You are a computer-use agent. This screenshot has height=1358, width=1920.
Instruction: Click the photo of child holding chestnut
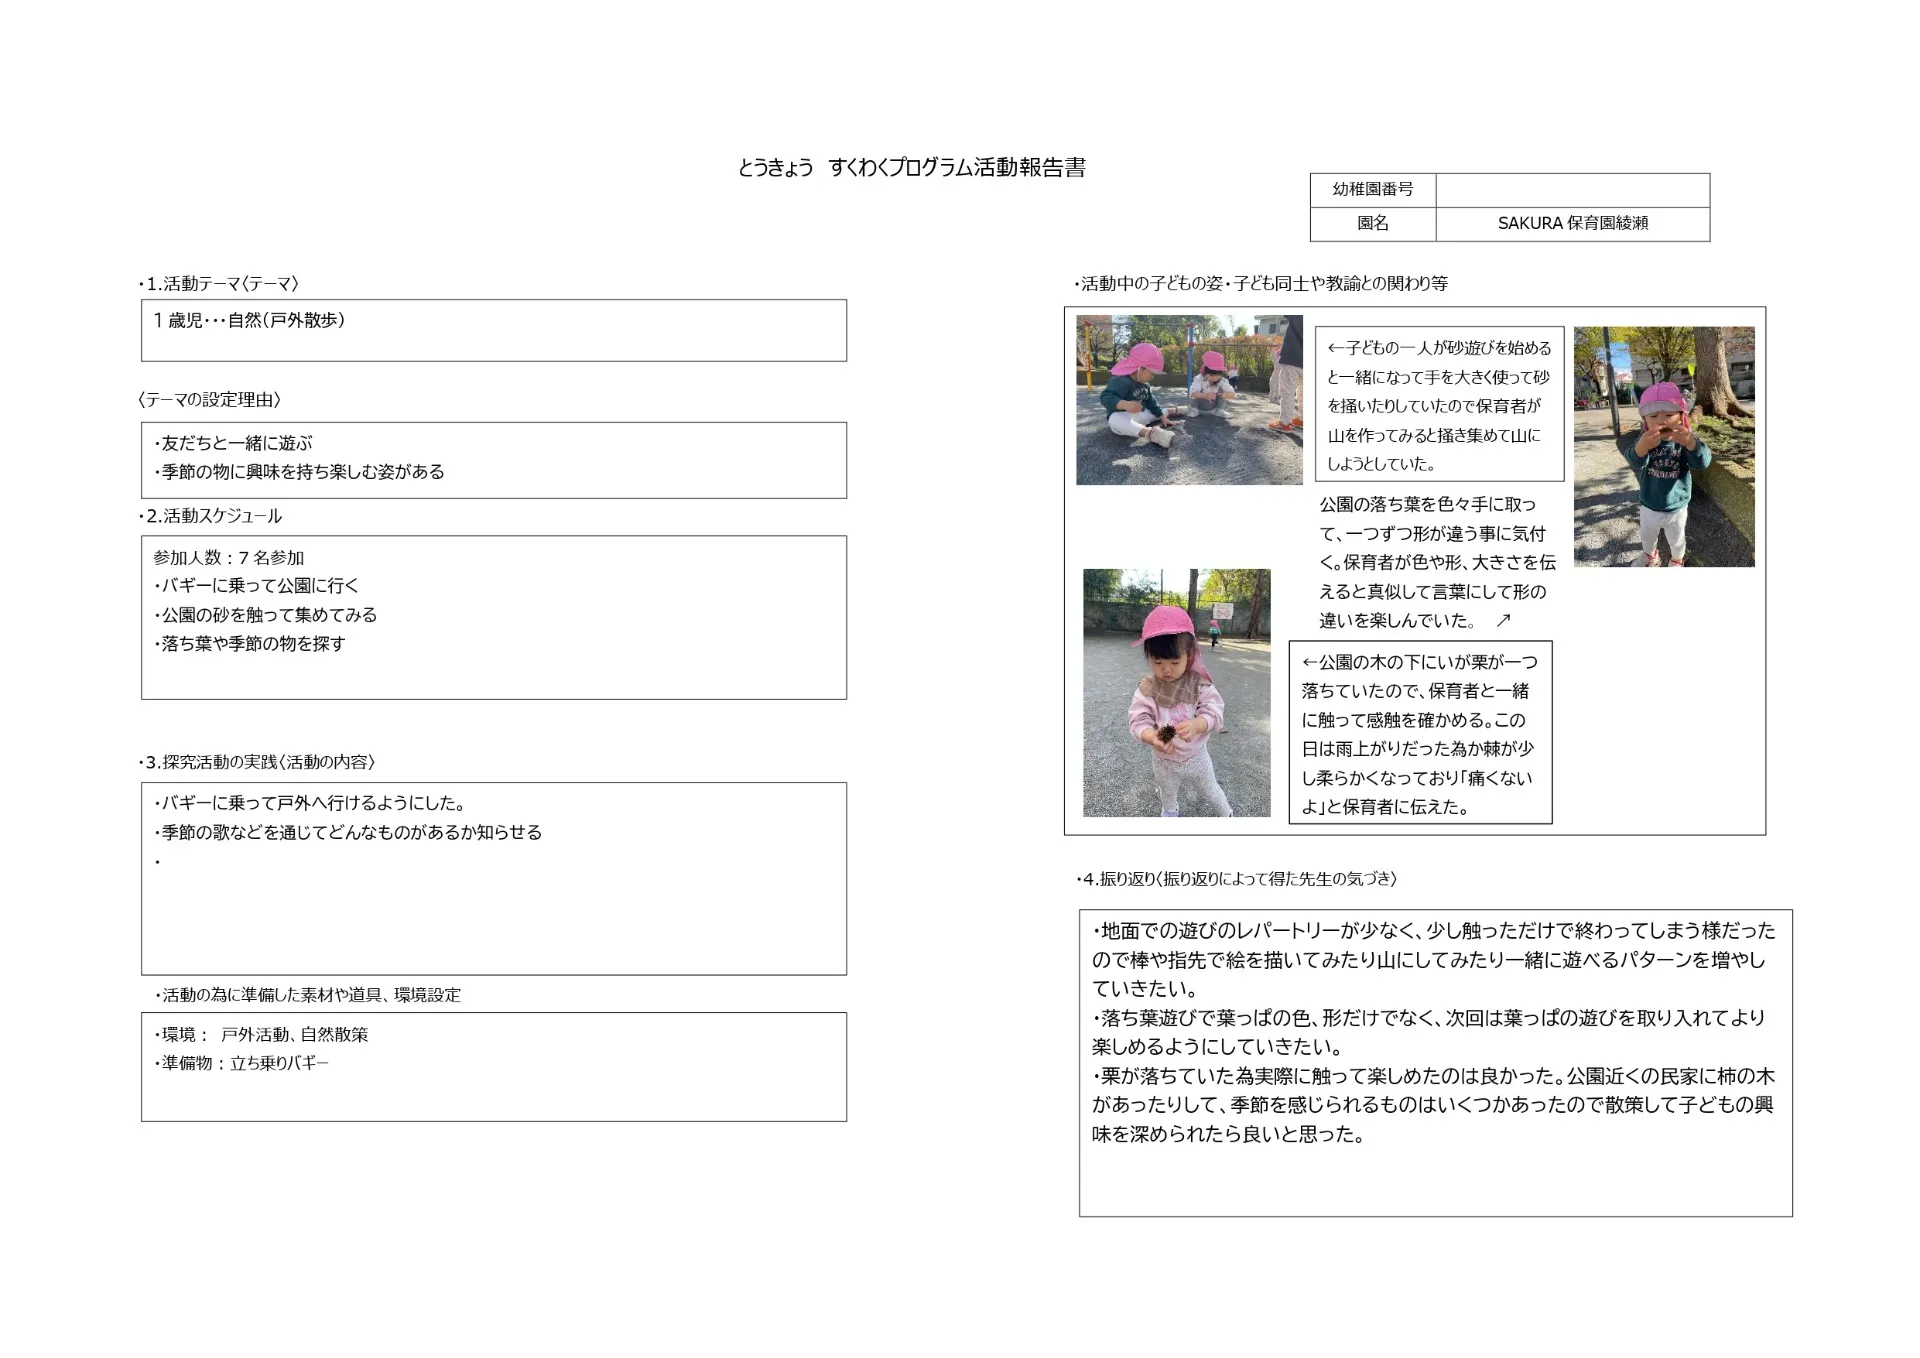1176,693
